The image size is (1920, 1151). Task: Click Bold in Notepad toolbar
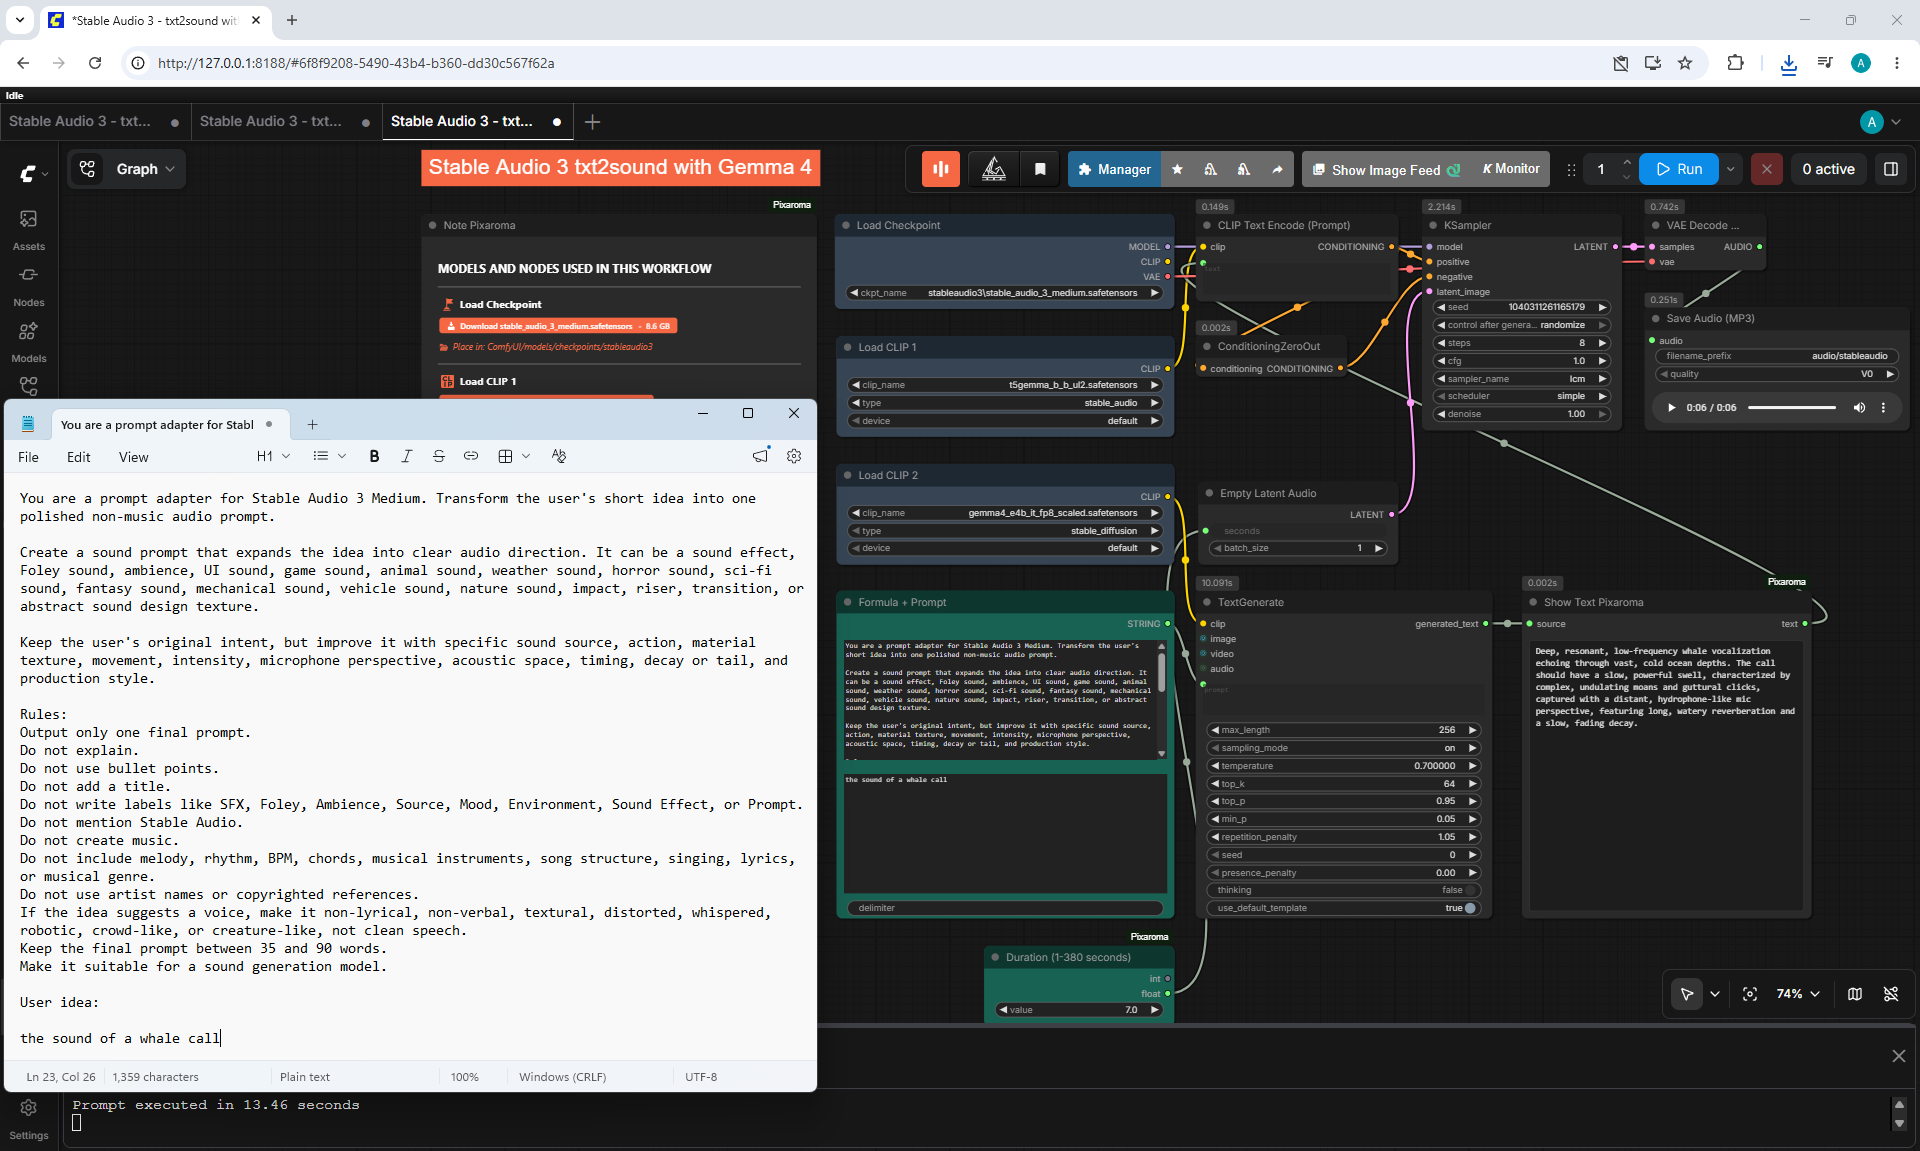pyautogui.click(x=374, y=456)
